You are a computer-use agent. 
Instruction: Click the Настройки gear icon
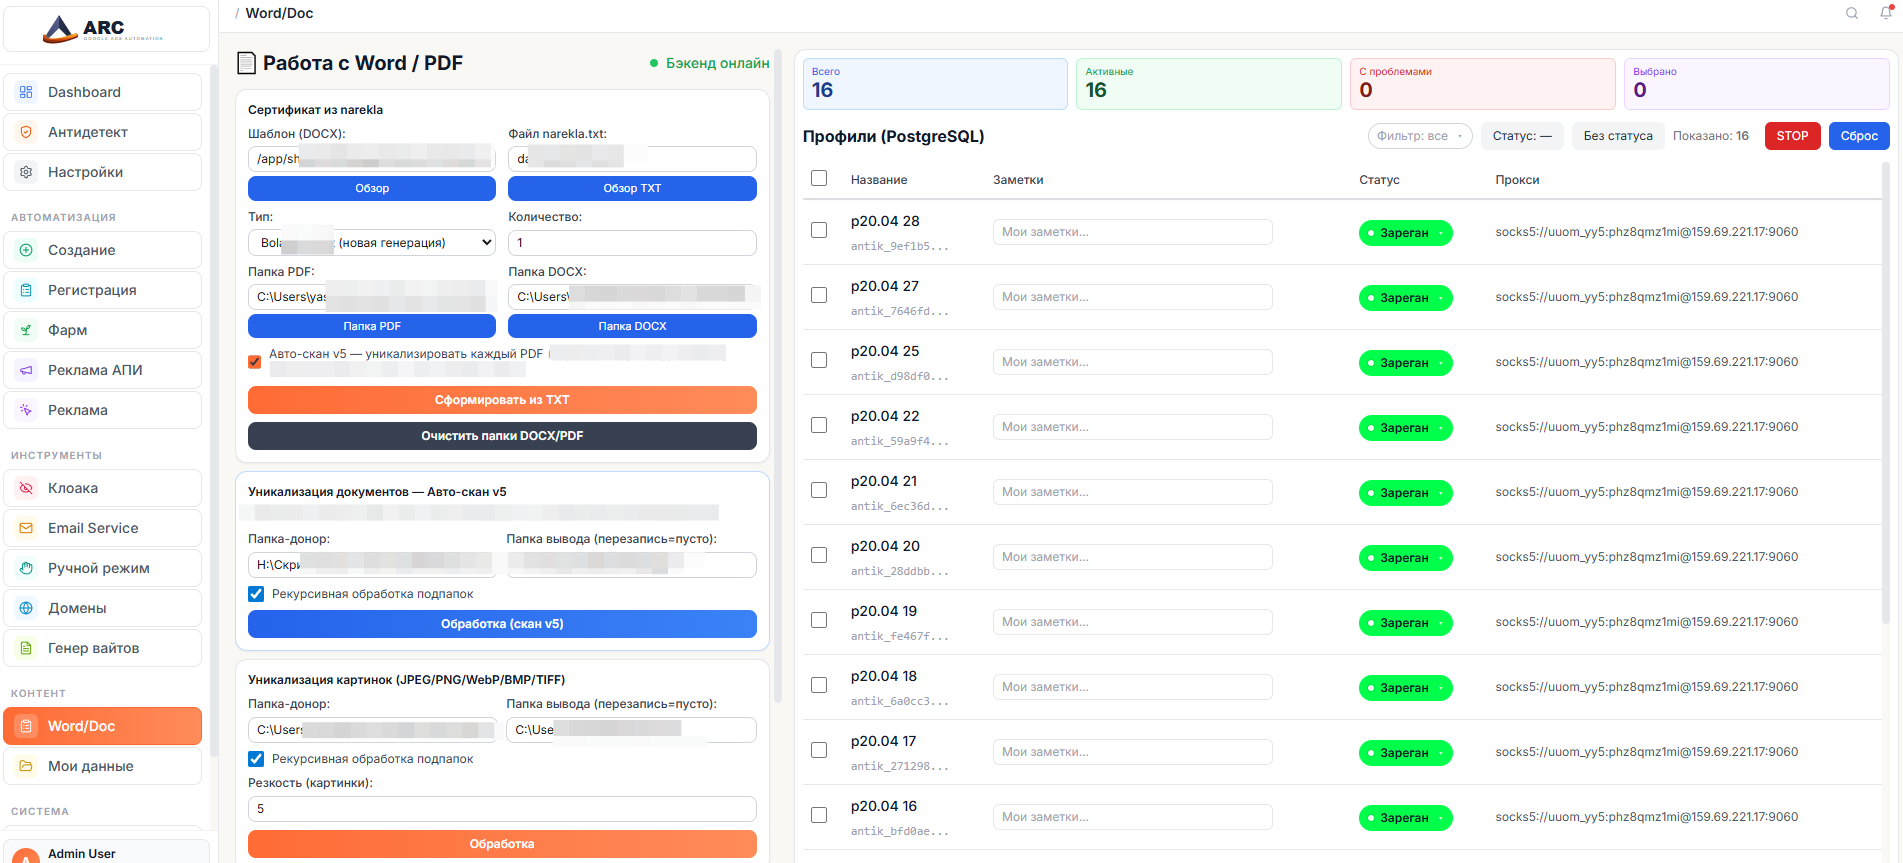click(27, 172)
